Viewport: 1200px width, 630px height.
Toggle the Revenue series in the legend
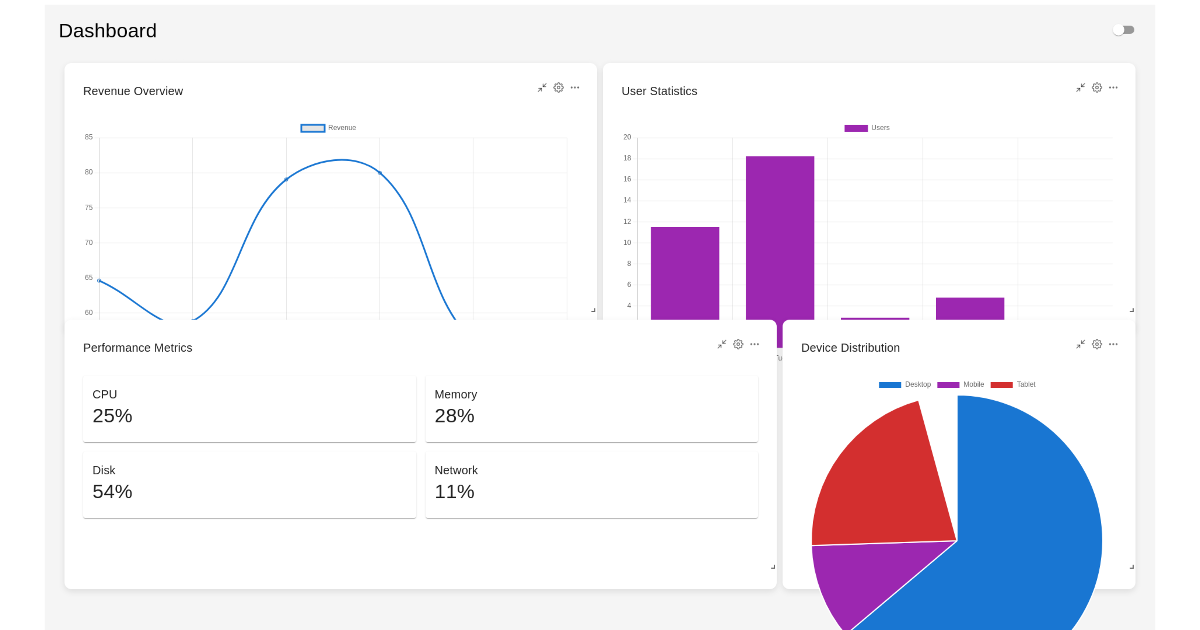point(328,127)
